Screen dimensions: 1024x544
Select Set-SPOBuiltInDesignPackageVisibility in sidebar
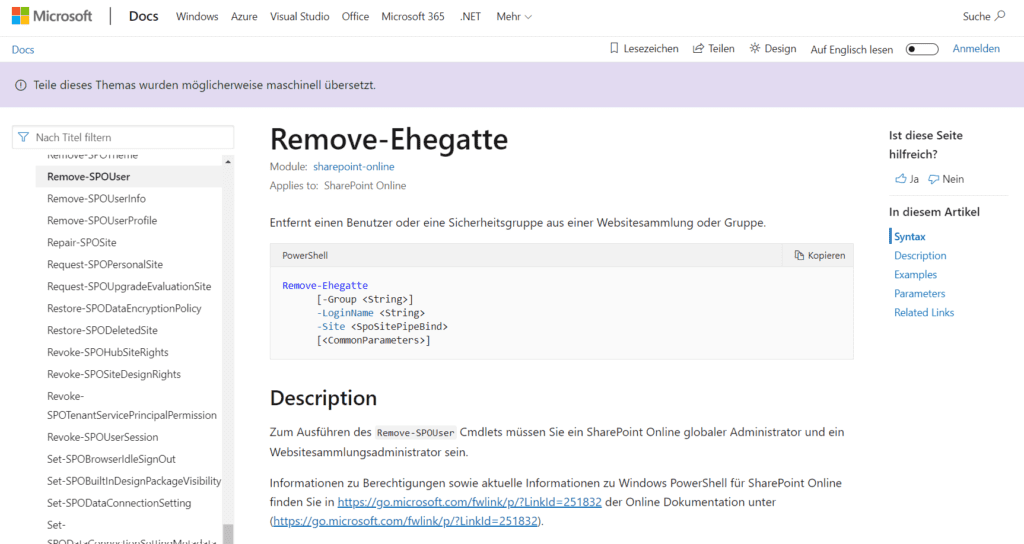[134, 481]
